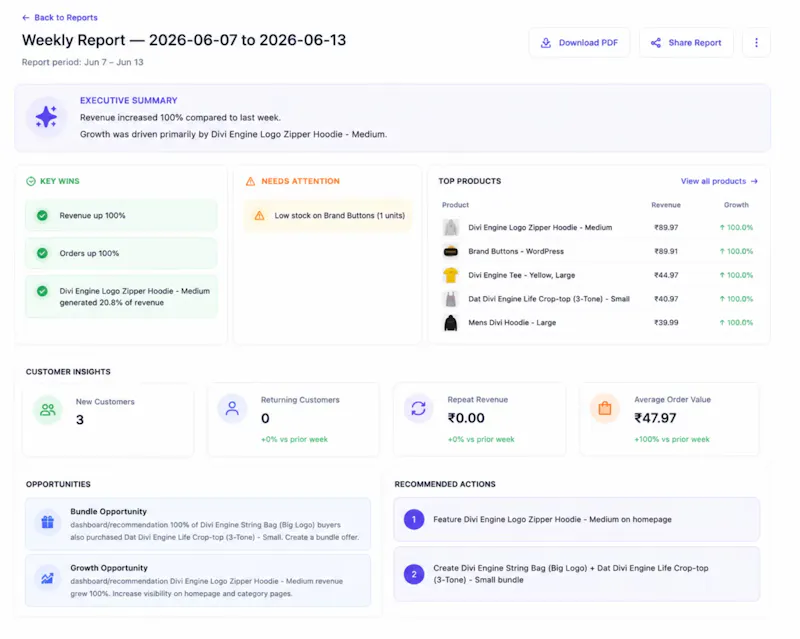Viewport: 800px width, 639px height.
Task: Click Mens Divi Hoodie black thumbnail
Action: (451, 323)
